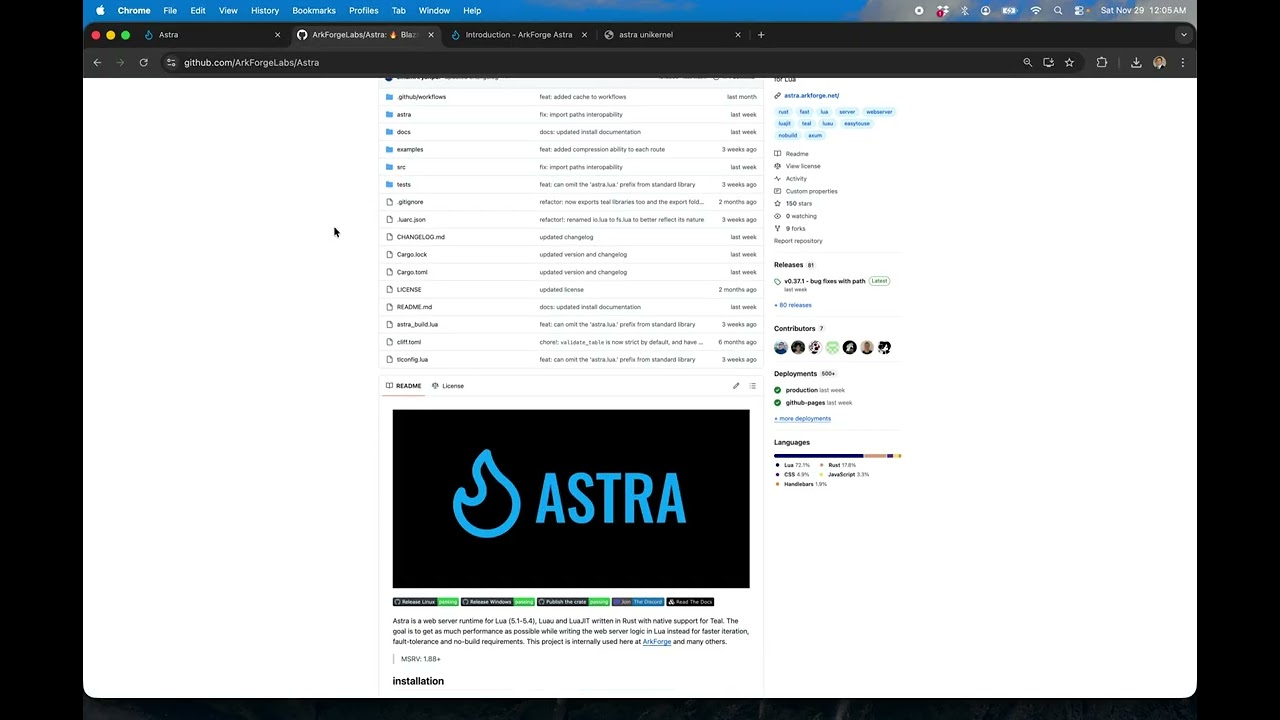Click the first contributor avatar
The width and height of the screenshot is (1280, 720).
pos(781,347)
